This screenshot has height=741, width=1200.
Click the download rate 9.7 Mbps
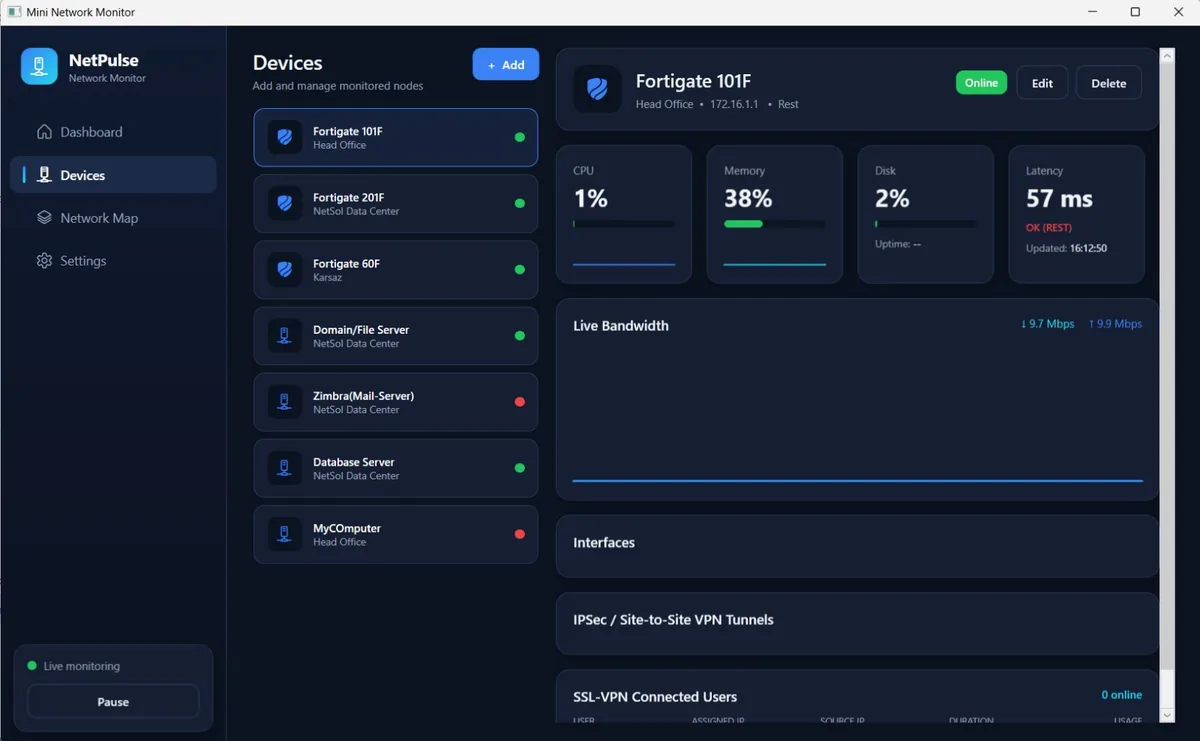pos(1047,324)
